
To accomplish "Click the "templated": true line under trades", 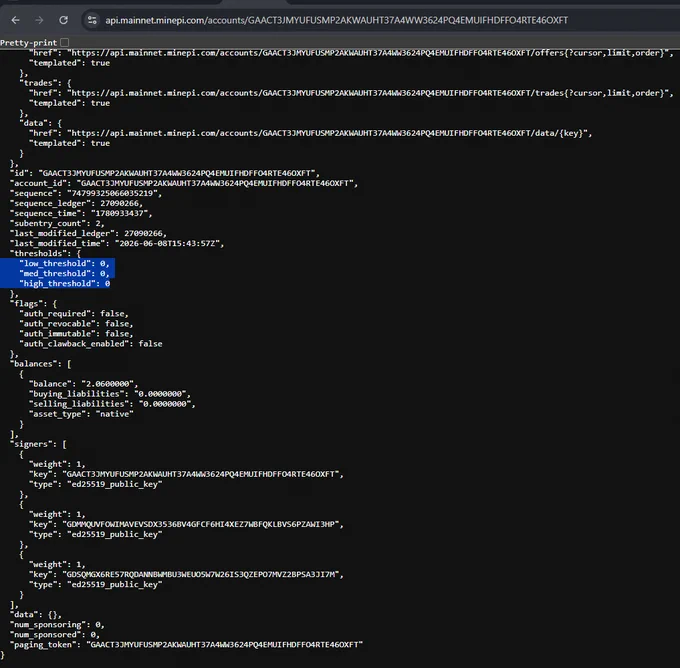I will click(69, 103).
